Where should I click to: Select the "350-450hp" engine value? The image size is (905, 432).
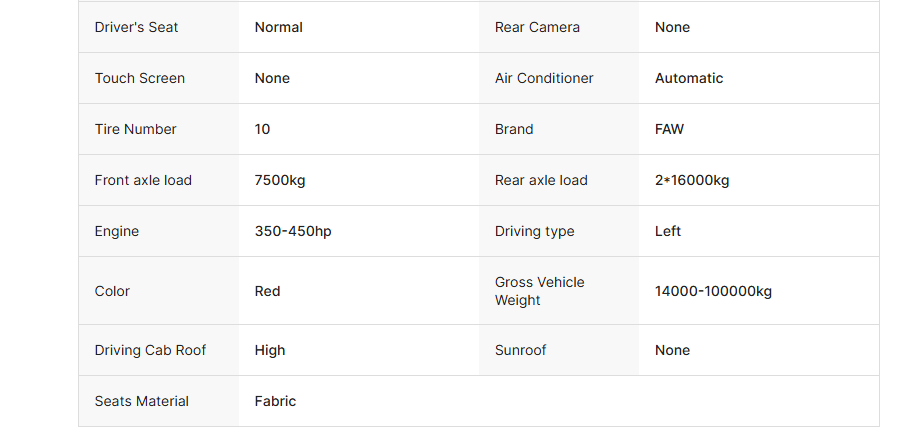click(x=293, y=231)
